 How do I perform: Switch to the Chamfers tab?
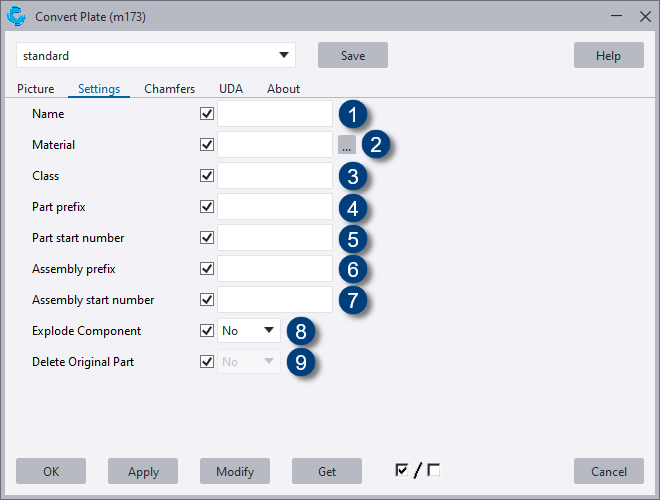pyautogui.click(x=170, y=89)
